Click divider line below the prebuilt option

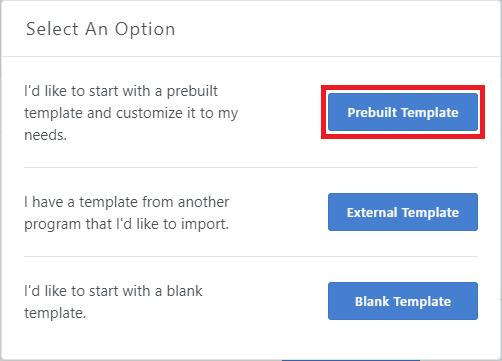(x=251, y=167)
